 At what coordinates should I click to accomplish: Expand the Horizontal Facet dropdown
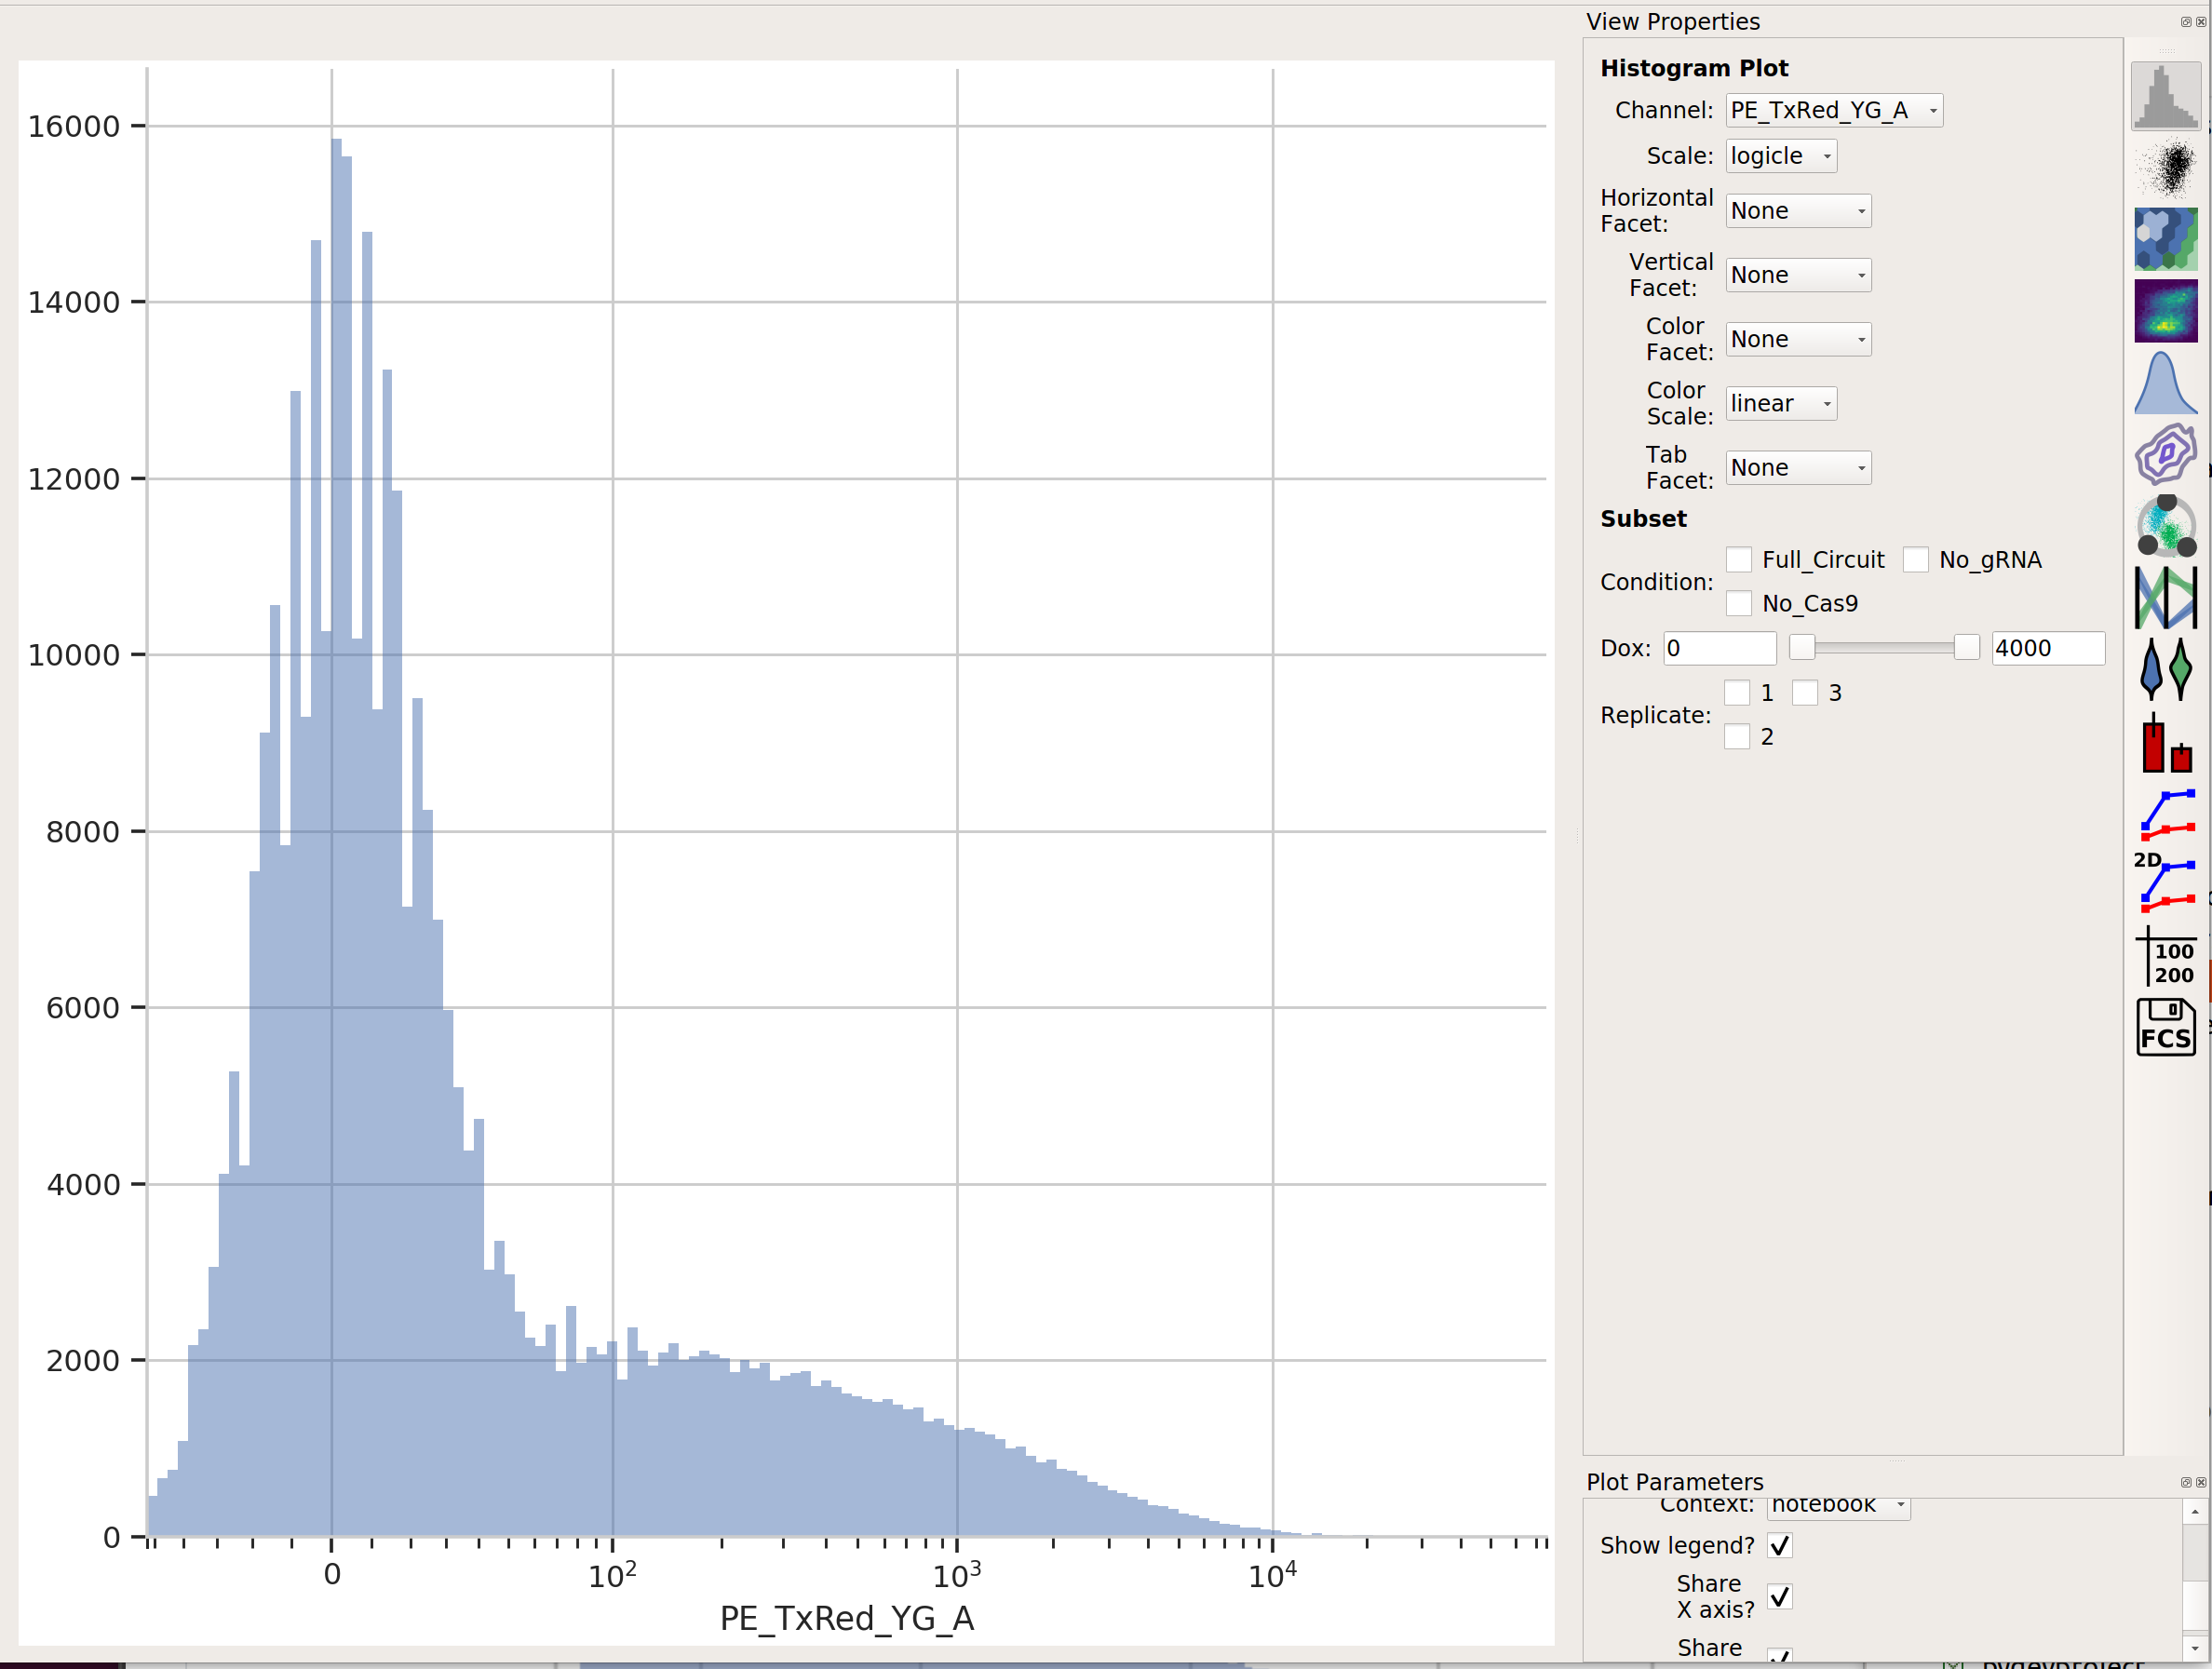(1798, 211)
